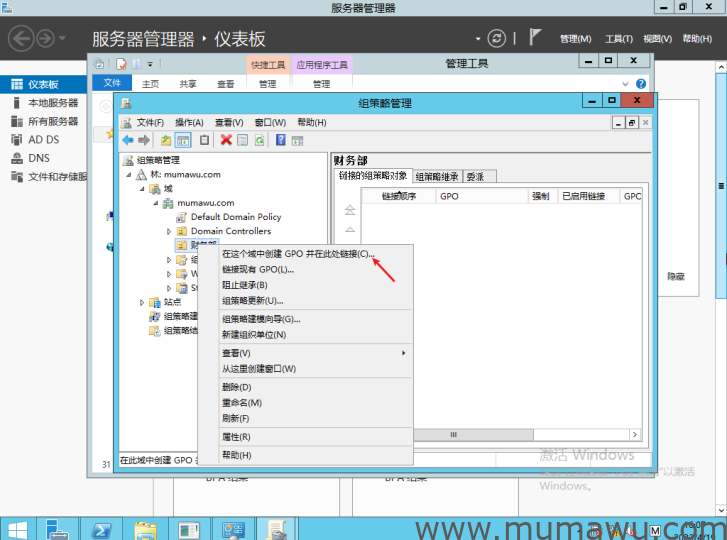Image resolution: width=727 pixels, height=540 pixels.
Task: Collapse the 林: mumawu.com forest node
Action: coord(129,175)
